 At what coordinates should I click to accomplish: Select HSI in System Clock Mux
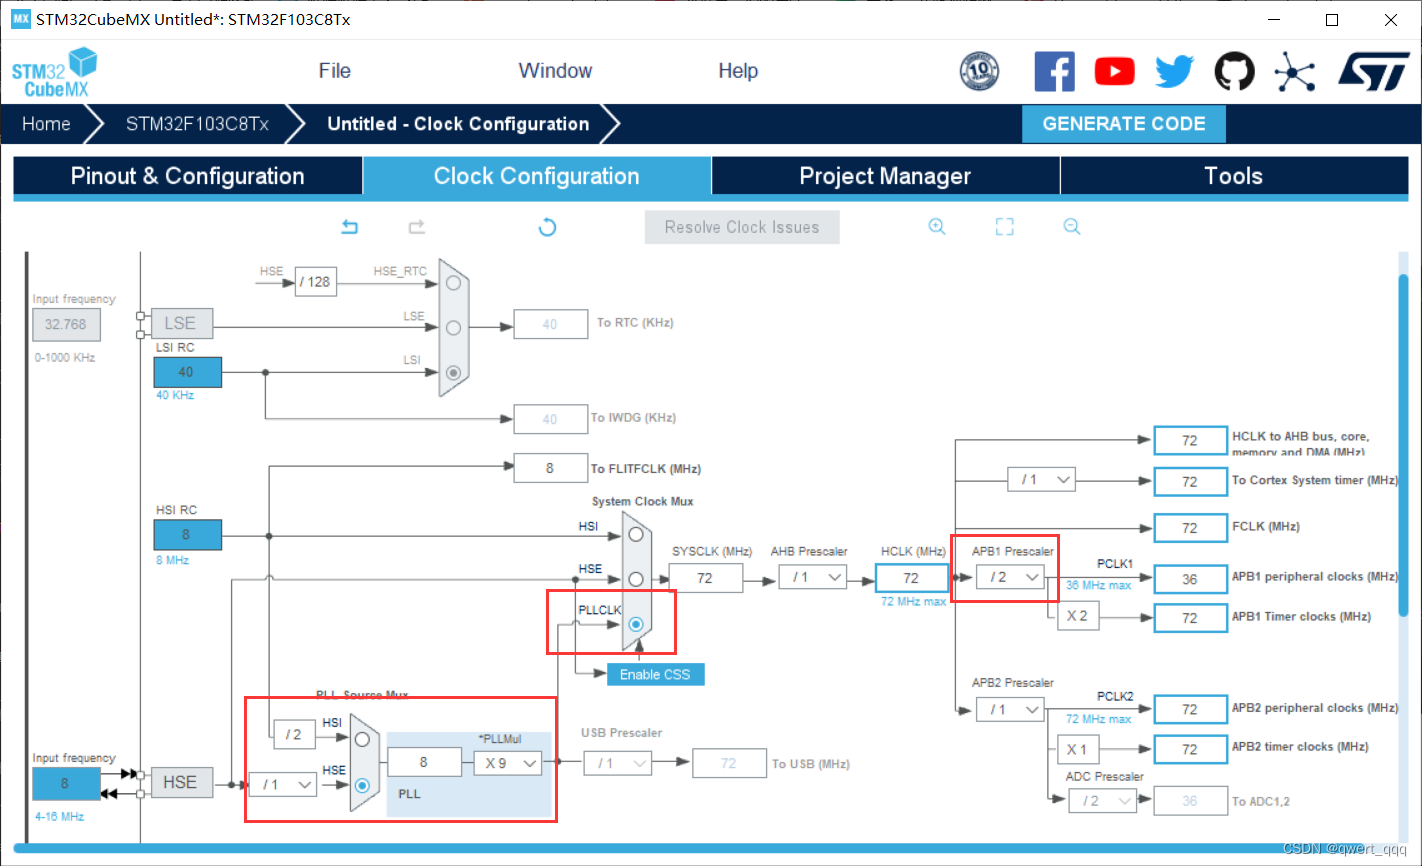click(635, 534)
